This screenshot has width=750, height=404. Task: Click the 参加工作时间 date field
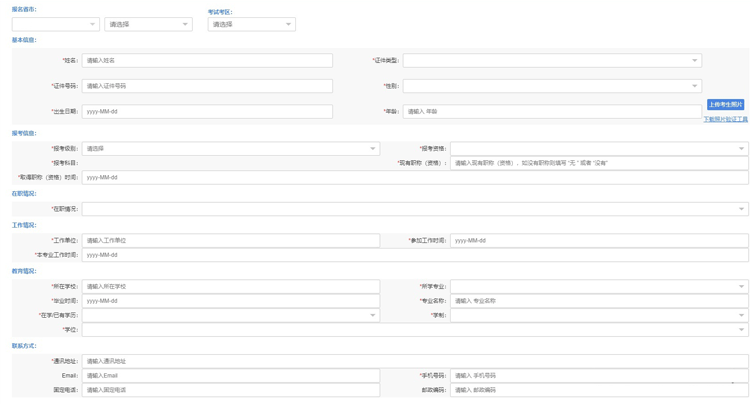click(x=598, y=241)
